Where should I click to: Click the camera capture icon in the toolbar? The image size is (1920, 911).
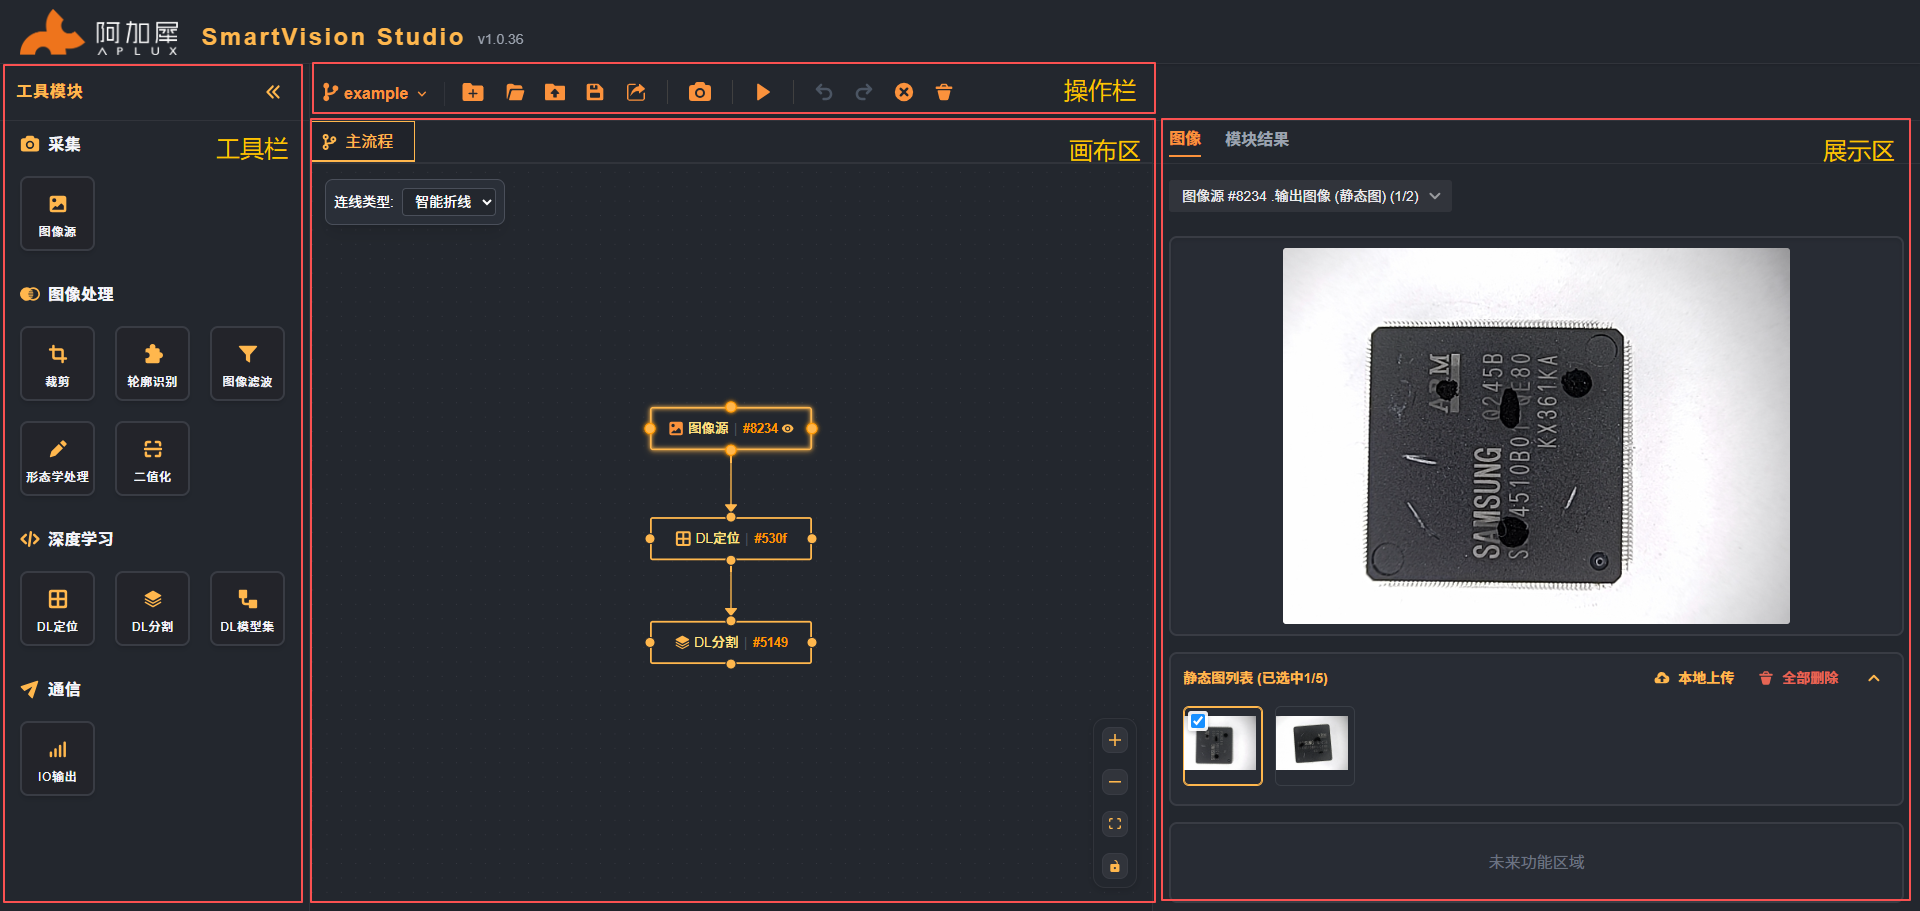pos(700,92)
